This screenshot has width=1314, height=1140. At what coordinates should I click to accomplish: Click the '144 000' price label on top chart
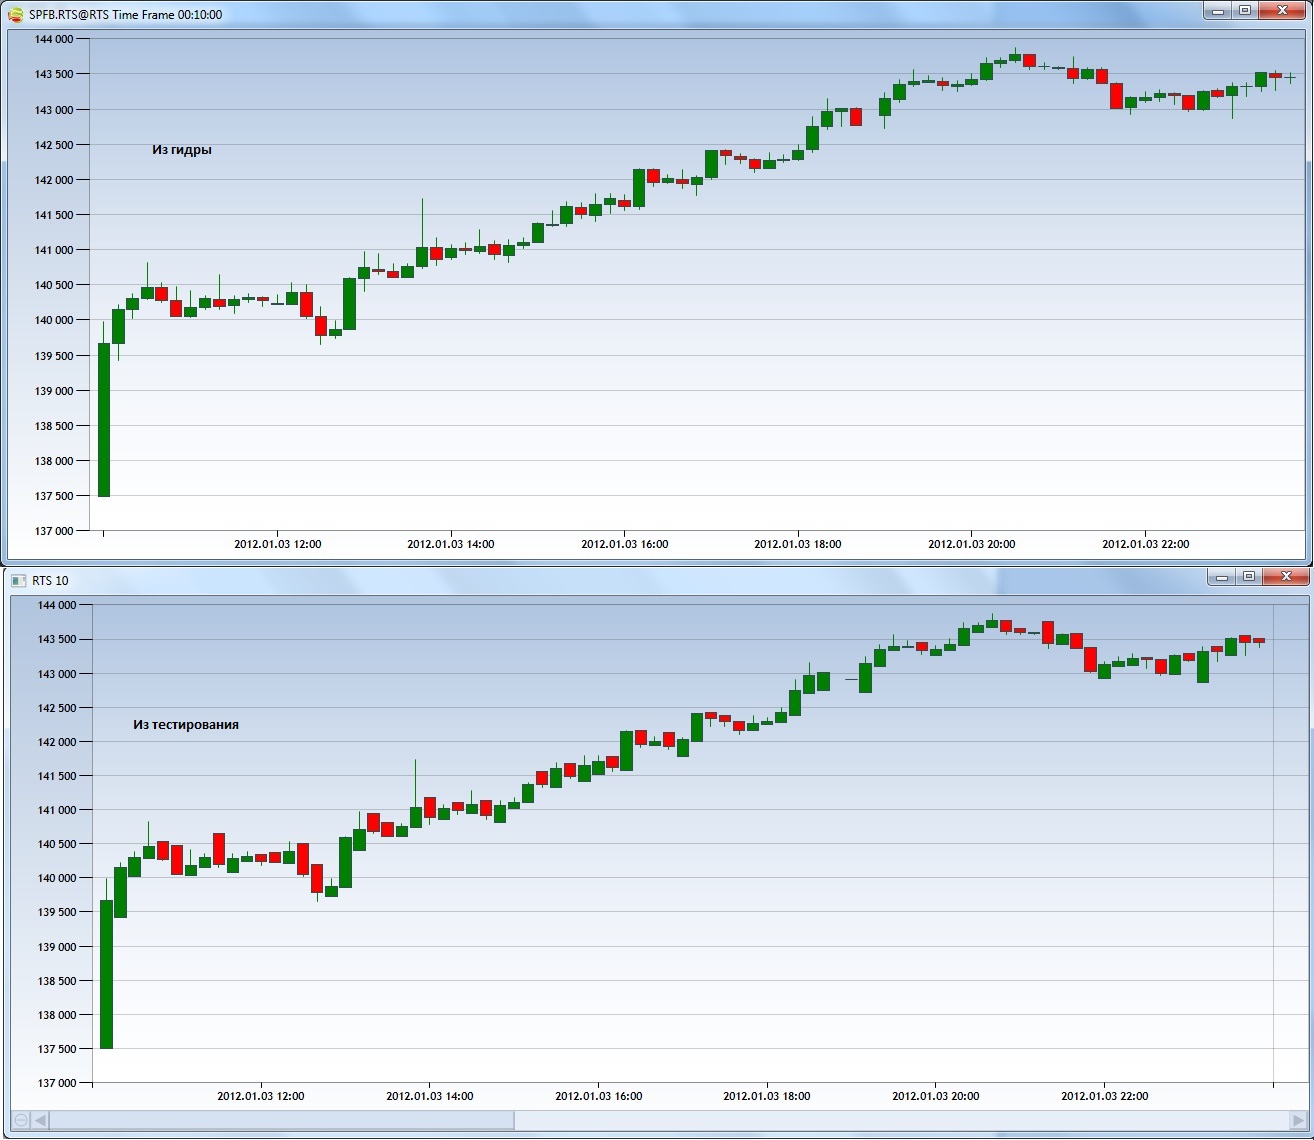pyautogui.click(x=54, y=39)
